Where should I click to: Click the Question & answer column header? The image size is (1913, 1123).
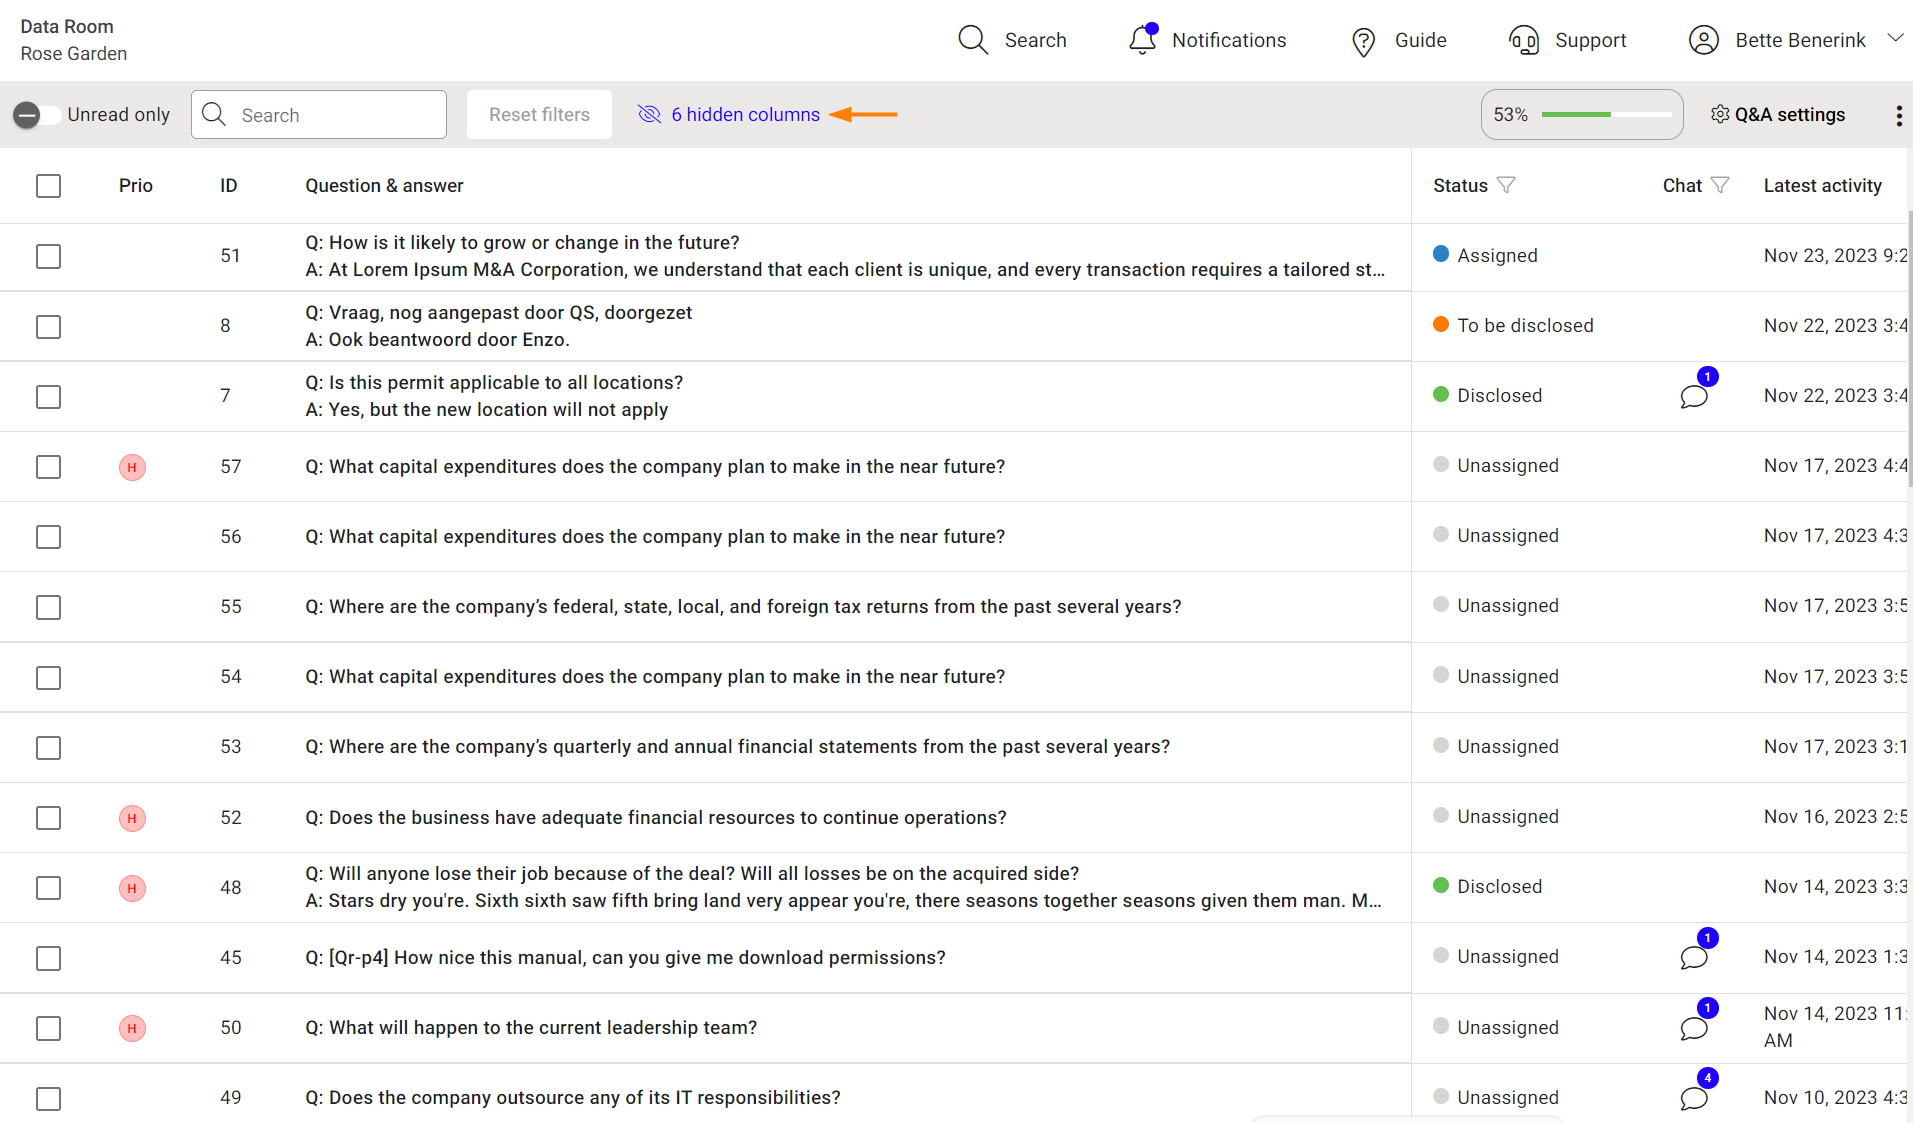(384, 185)
